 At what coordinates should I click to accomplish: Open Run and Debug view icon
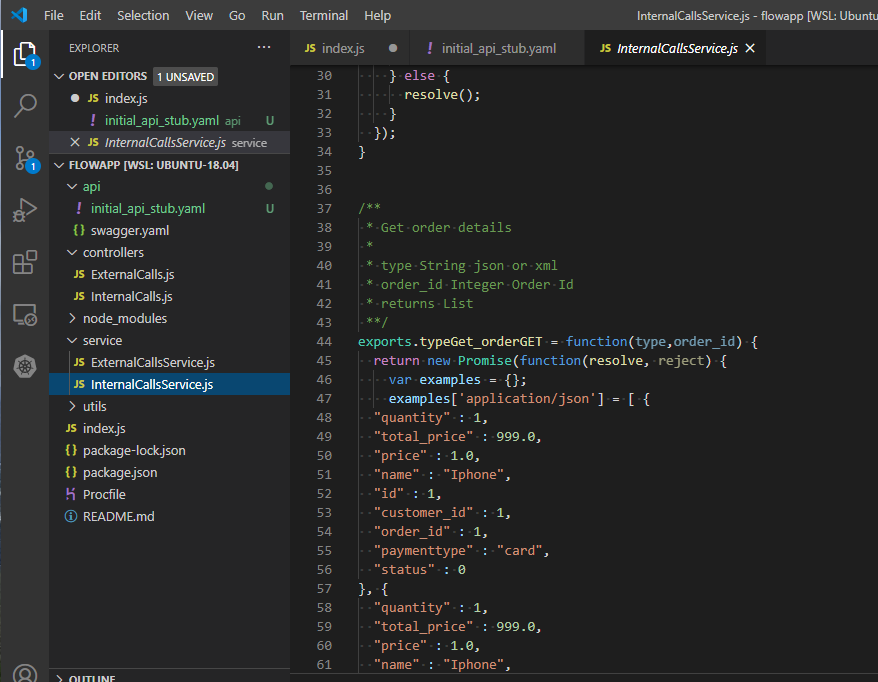(25, 210)
